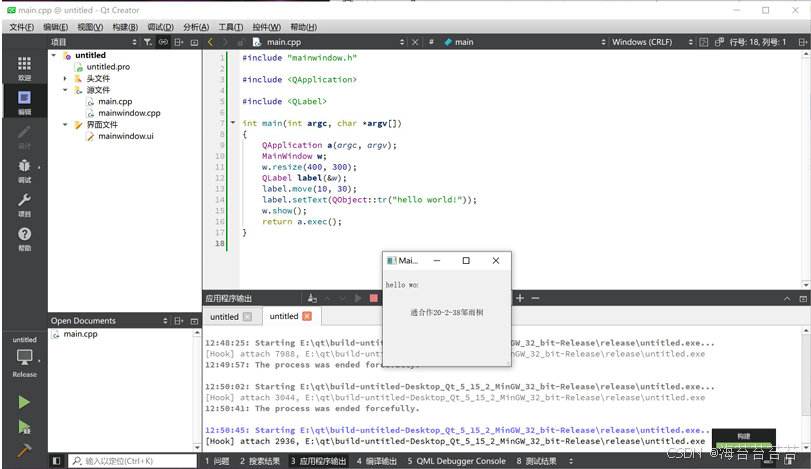Select mainwindow.cpp in the project tree
811x469 pixels.
(x=129, y=113)
